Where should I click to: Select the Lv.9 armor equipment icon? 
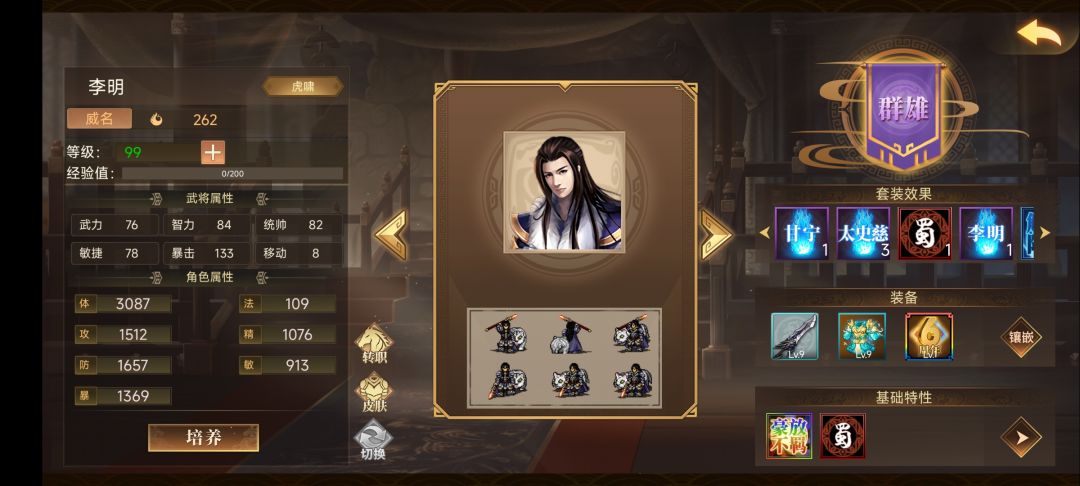coord(862,336)
